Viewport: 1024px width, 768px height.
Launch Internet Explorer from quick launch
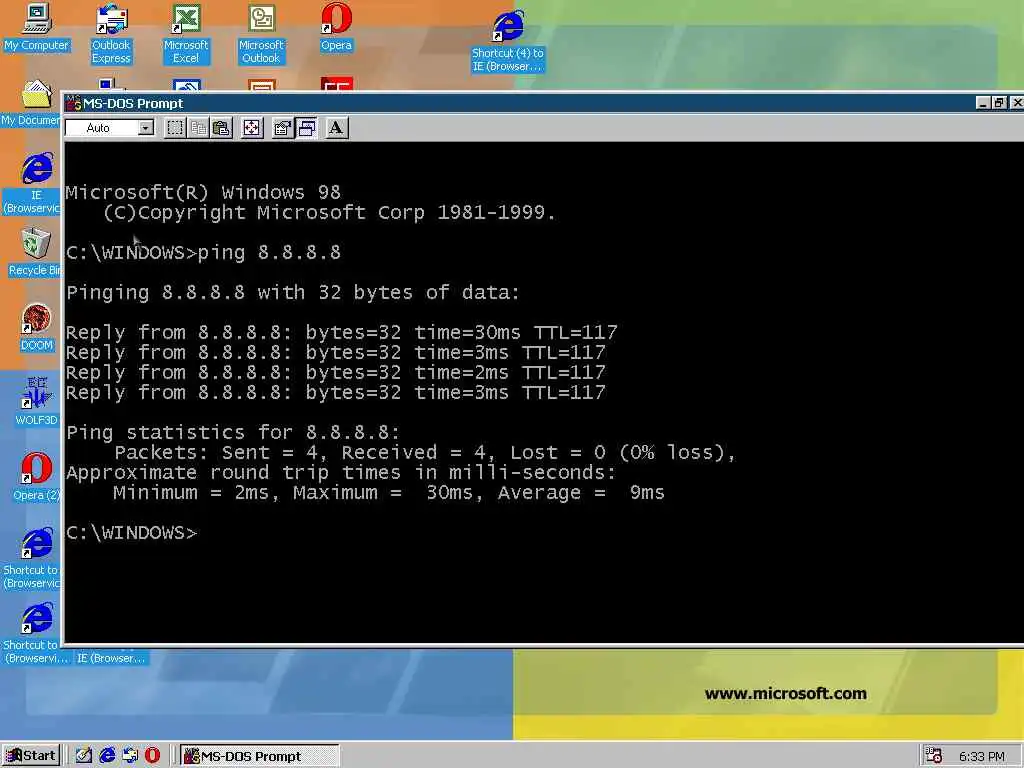point(107,756)
